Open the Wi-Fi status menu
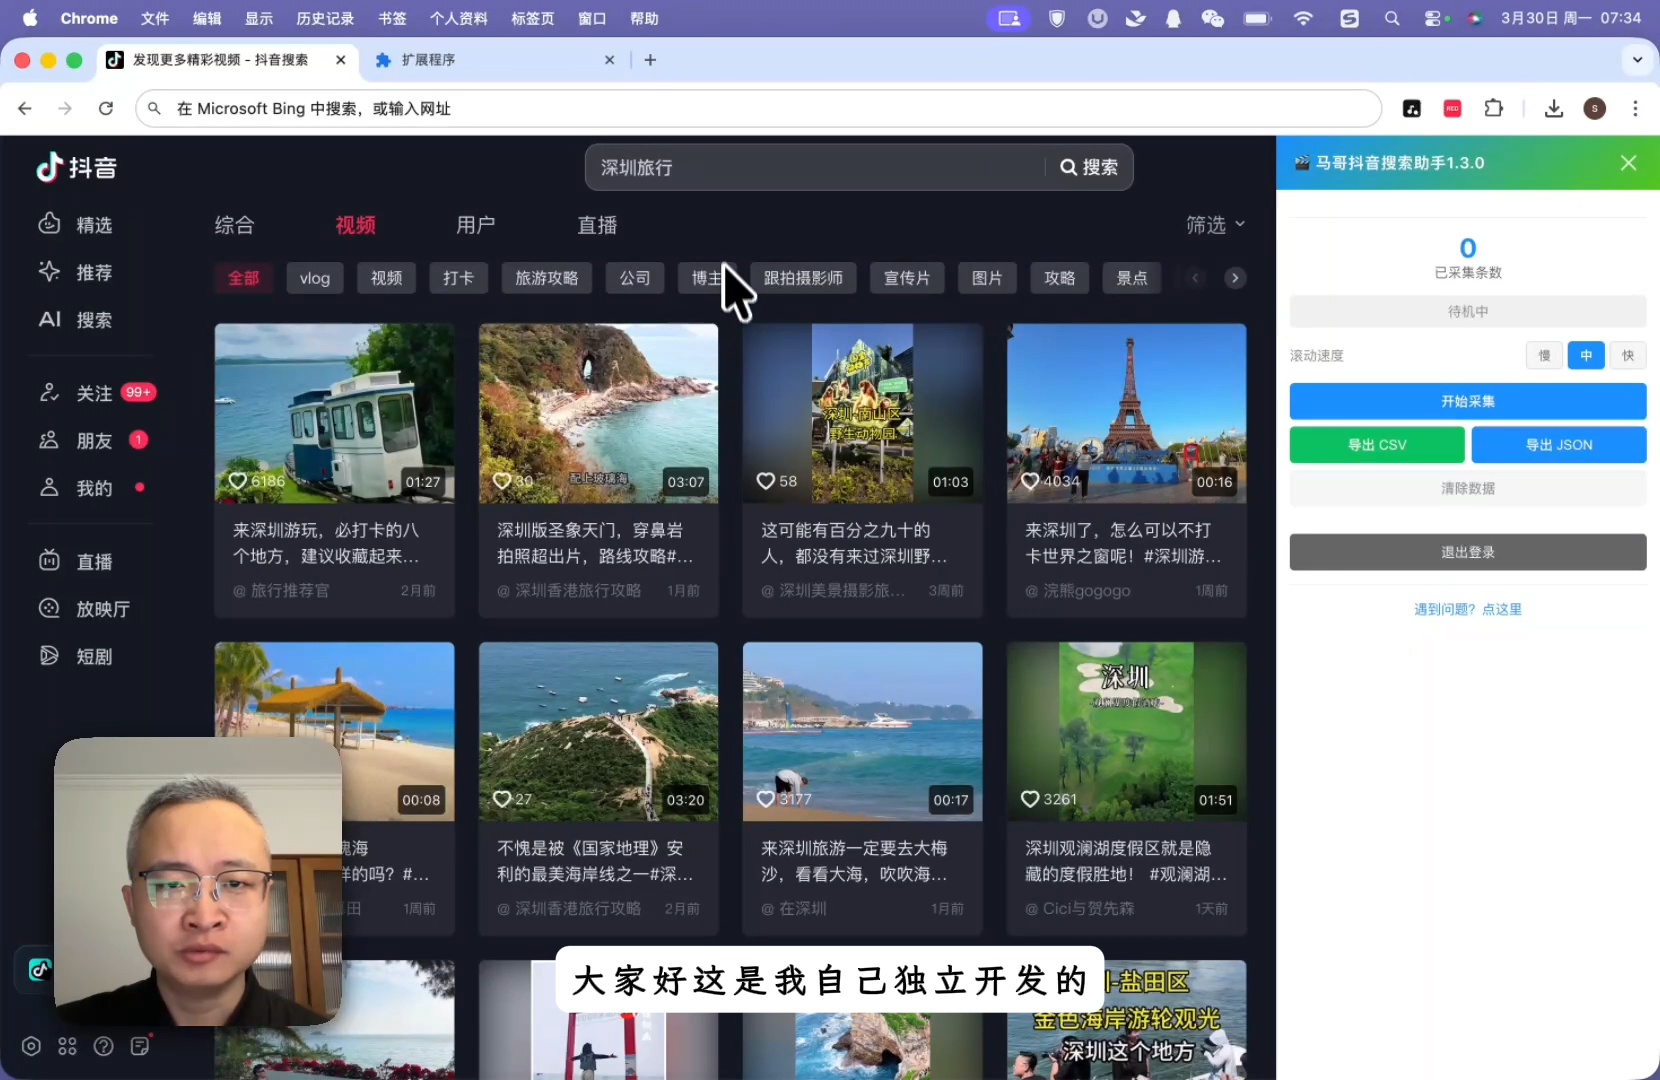This screenshot has height=1080, width=1660. [x=1303, y=18]
